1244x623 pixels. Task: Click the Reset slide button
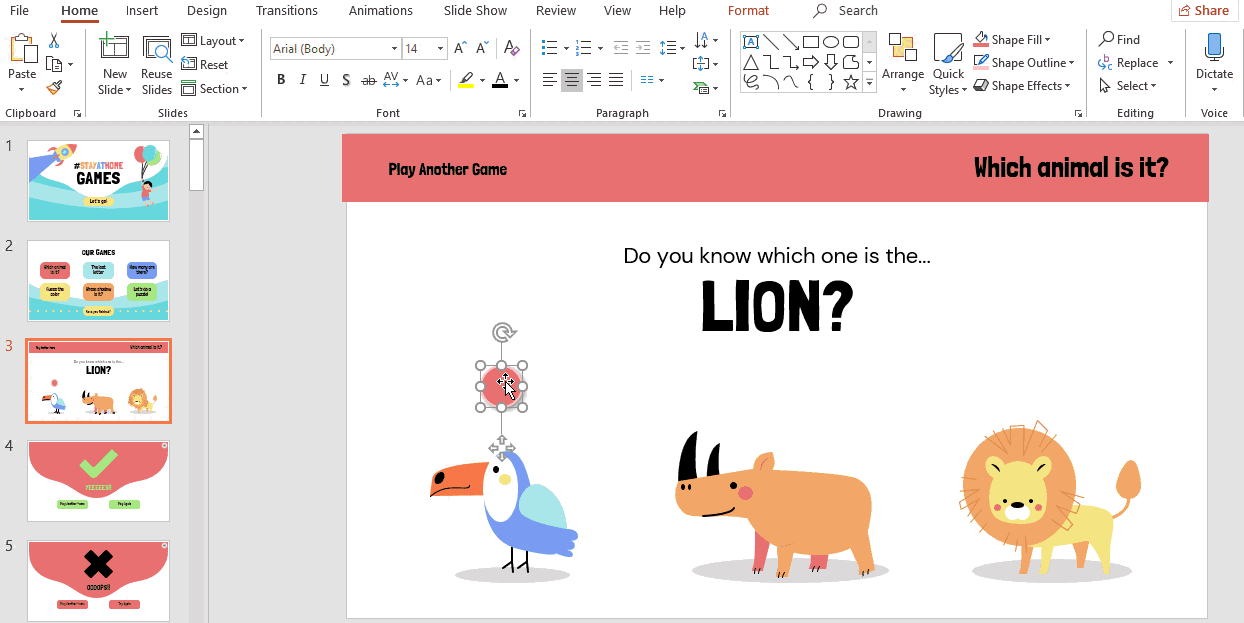coord(205,64)
